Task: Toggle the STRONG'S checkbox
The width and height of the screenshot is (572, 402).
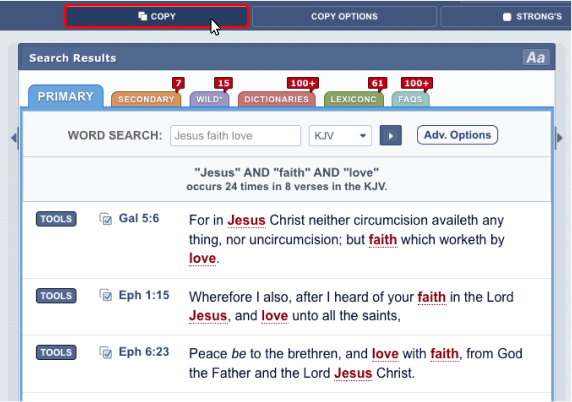Action: (x=507, y=17)
